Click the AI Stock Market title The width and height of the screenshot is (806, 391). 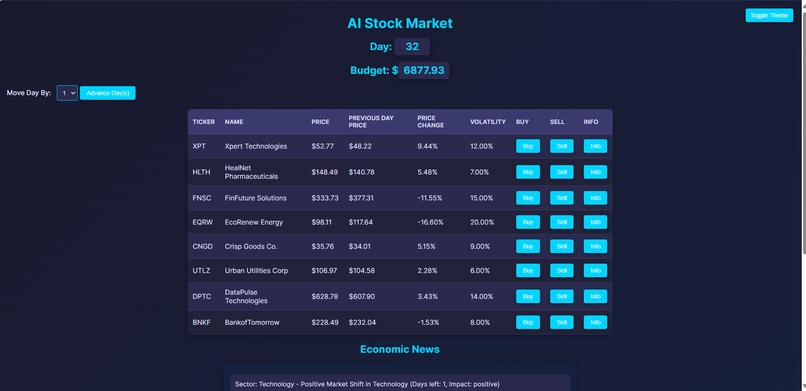coord(400,23)
